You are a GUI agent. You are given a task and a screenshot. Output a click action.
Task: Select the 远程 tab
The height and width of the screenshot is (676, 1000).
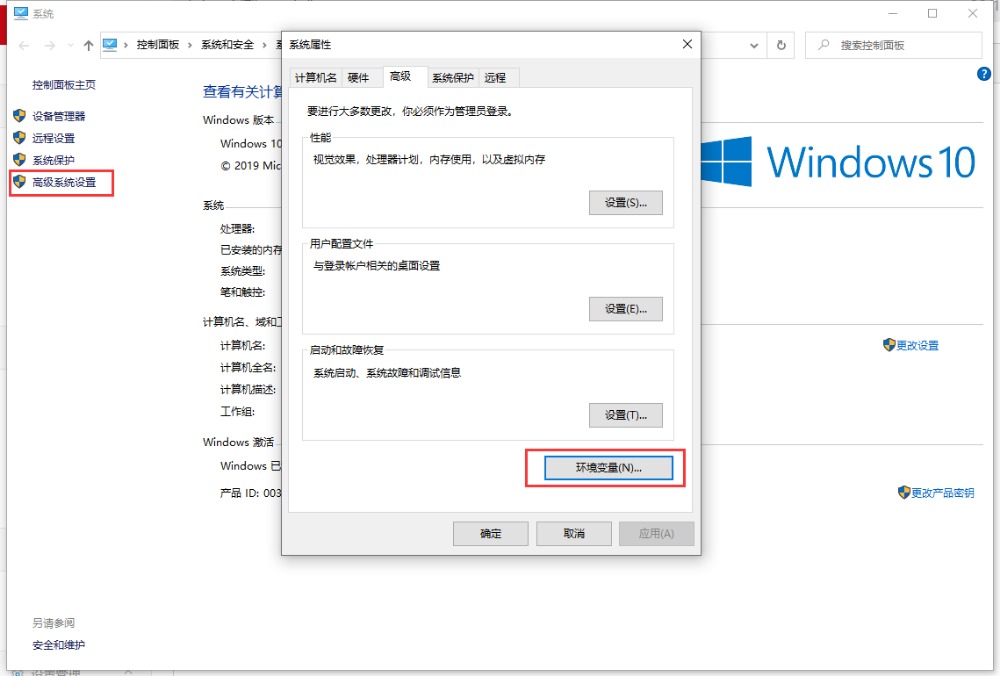495,78
